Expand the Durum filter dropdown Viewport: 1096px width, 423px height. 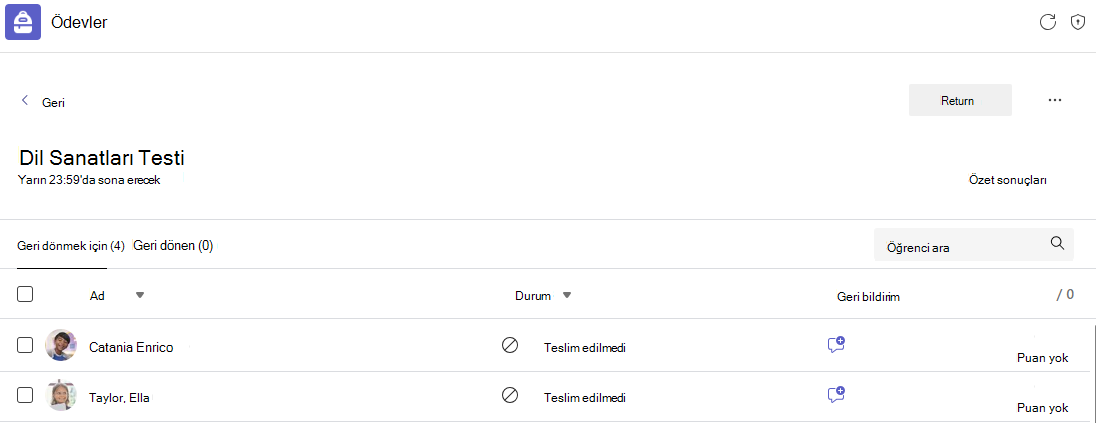(x=567, y=296)
